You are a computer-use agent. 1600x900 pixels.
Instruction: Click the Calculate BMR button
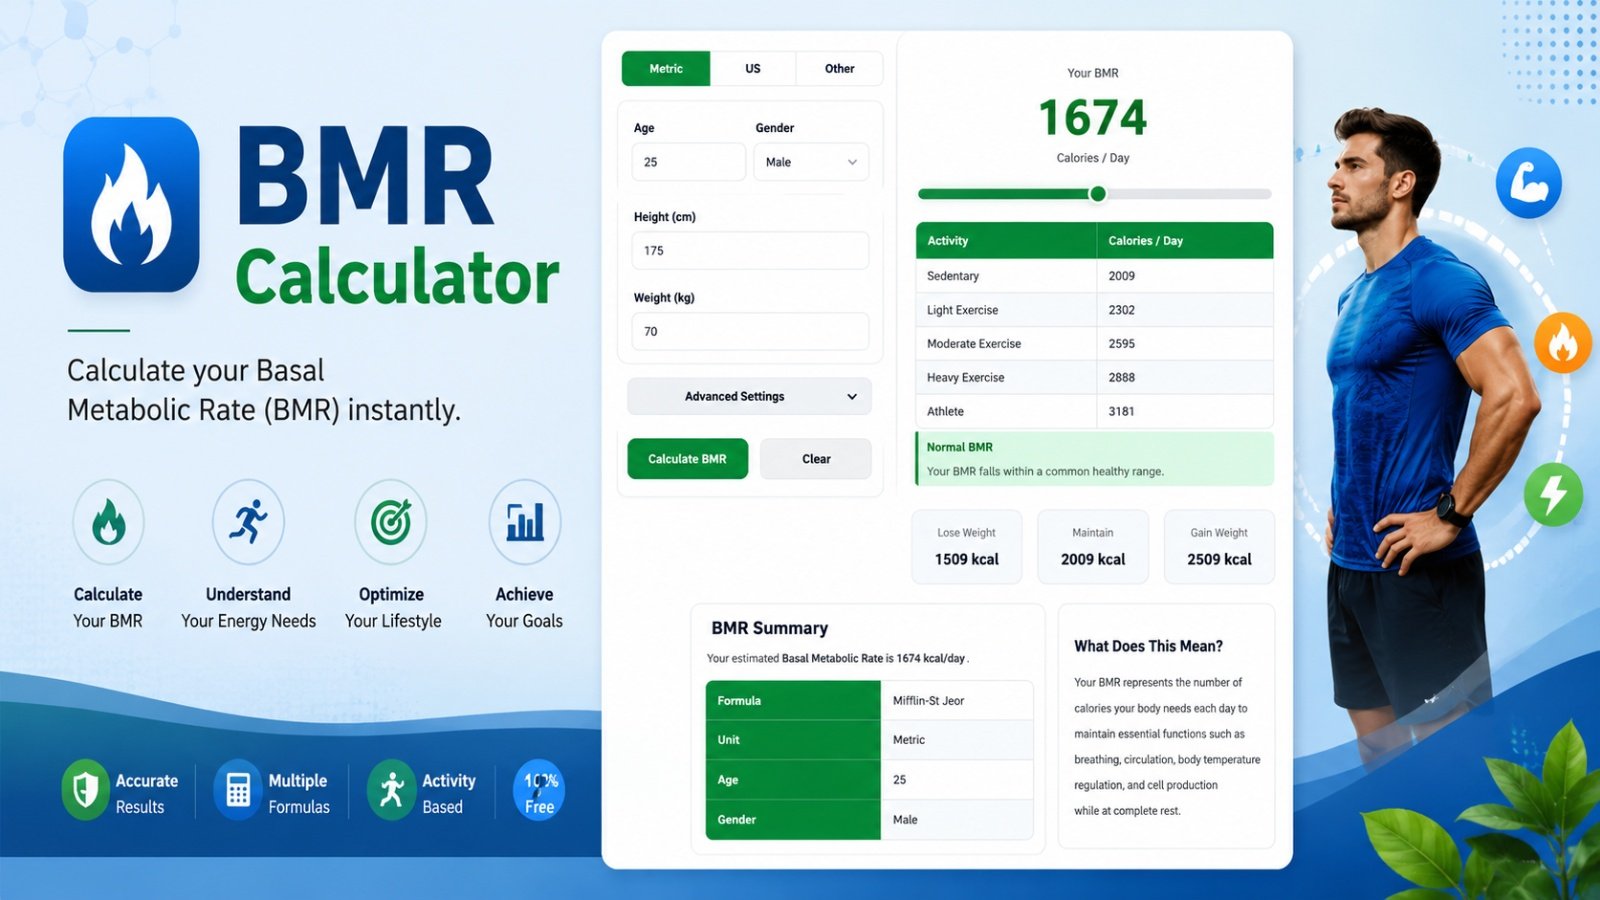687,459
